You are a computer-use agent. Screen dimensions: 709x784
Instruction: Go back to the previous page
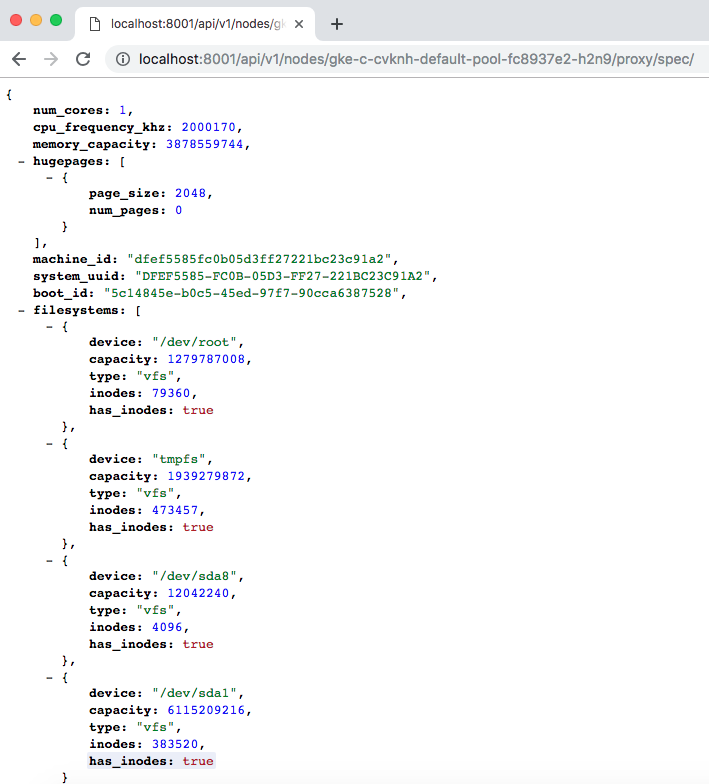[19, 59]
